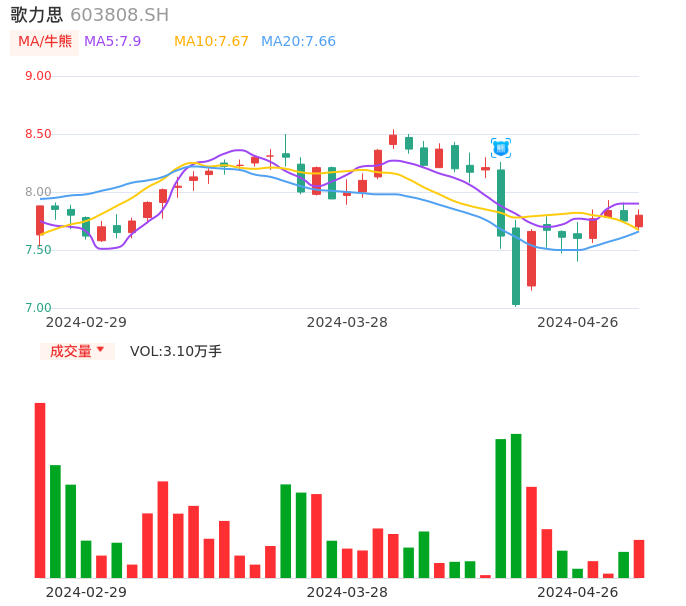Click the 9.00 price axis label
The width and height of the screenshot is (686, 606).
(x=38, y=76)
